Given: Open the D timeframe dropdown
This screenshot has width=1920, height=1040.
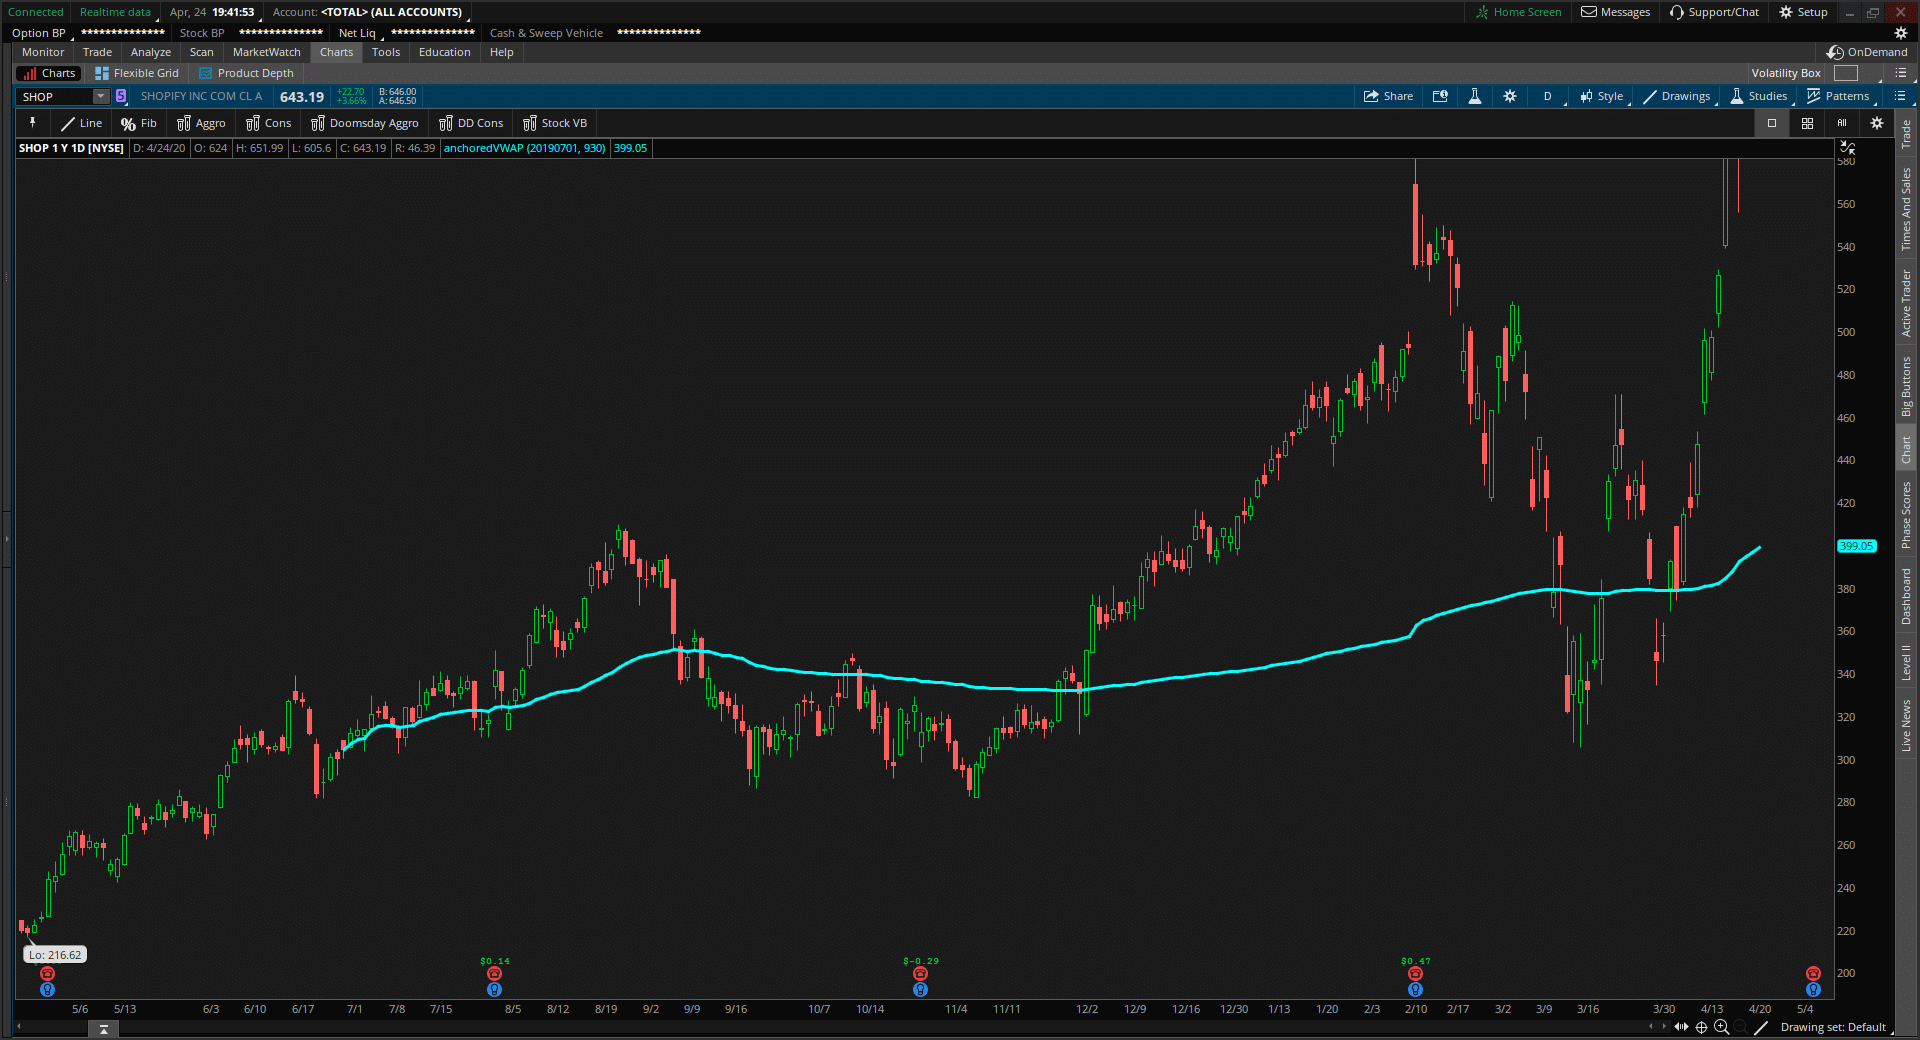Looking at the screenshot, I should pyautogui.click(x=1548, y=96).
